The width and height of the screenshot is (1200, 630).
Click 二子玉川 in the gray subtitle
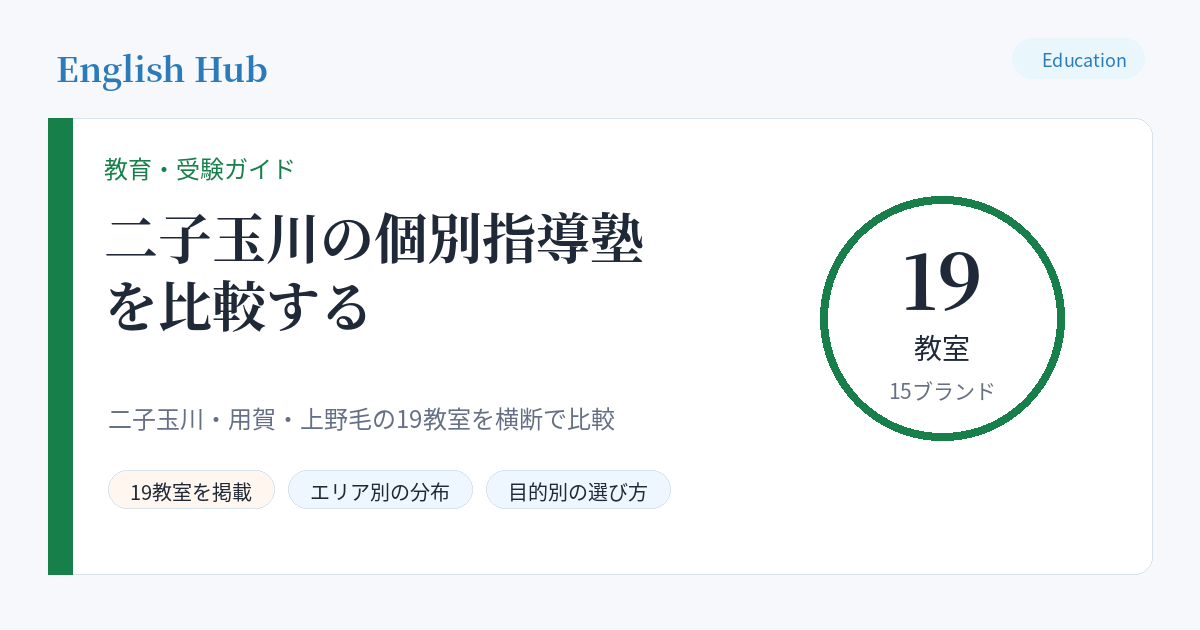(154, 419)
